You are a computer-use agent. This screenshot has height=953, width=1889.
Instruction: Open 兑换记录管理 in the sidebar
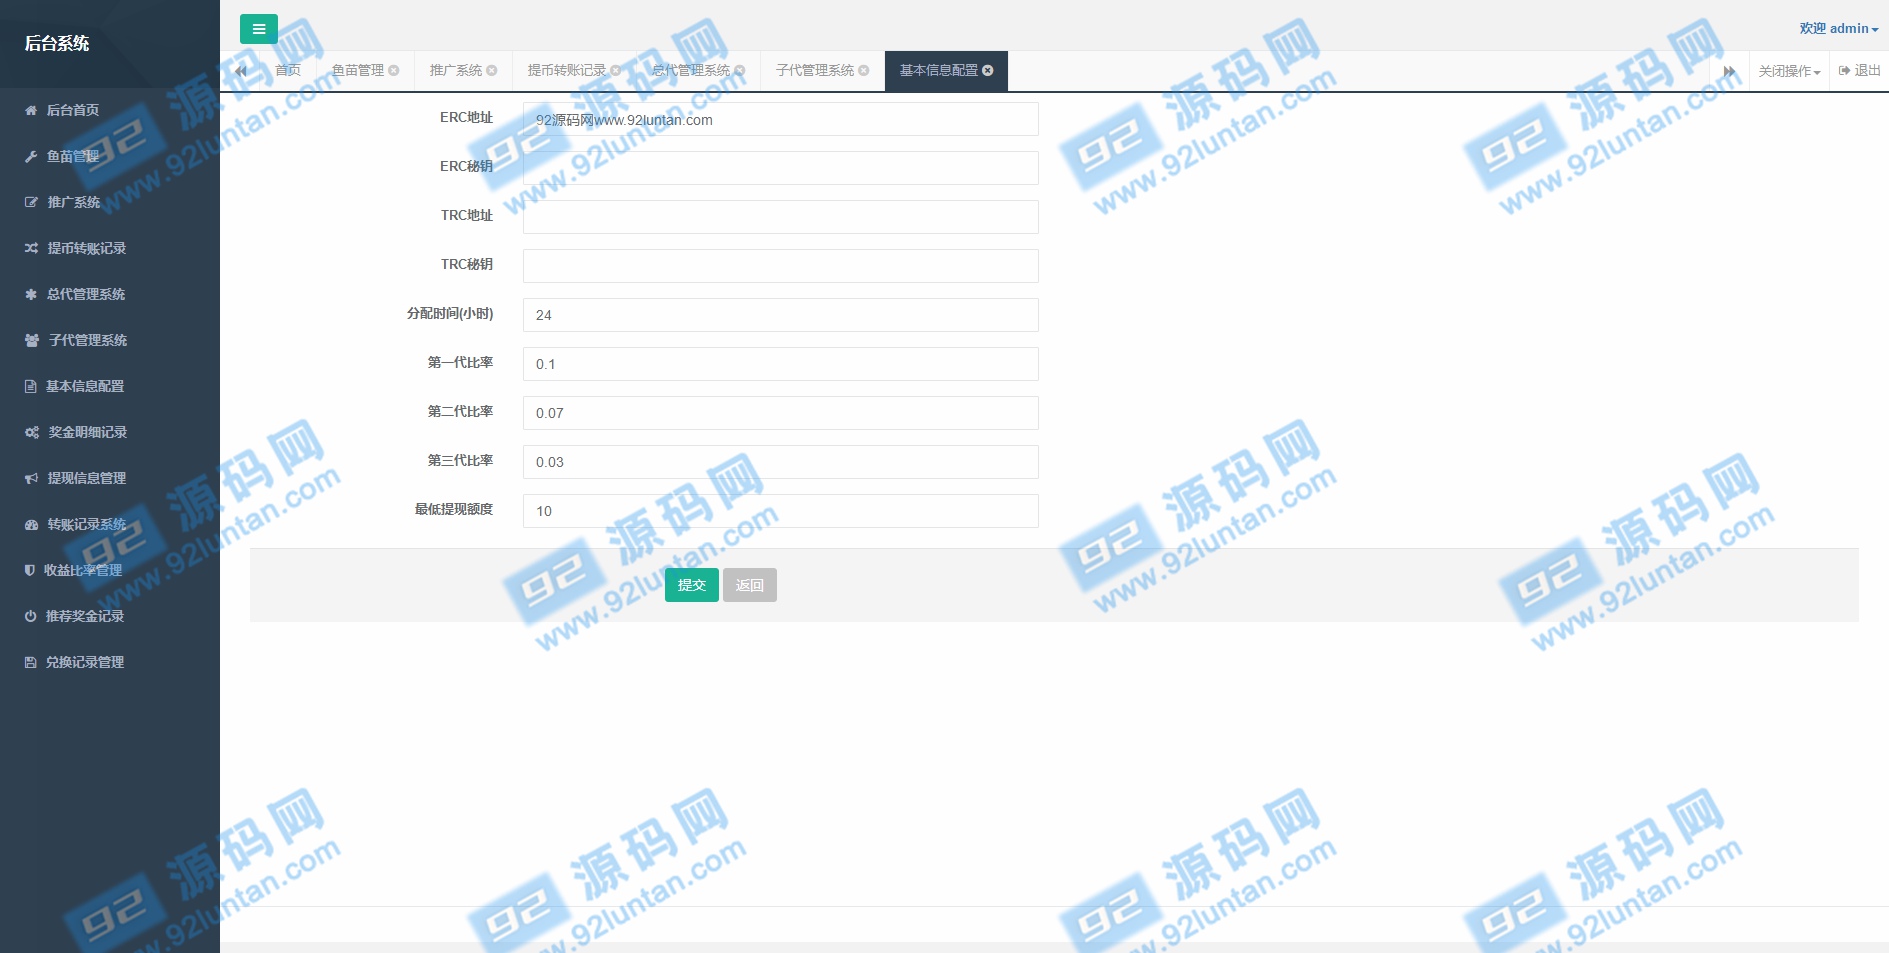click(x=110, y=663)
